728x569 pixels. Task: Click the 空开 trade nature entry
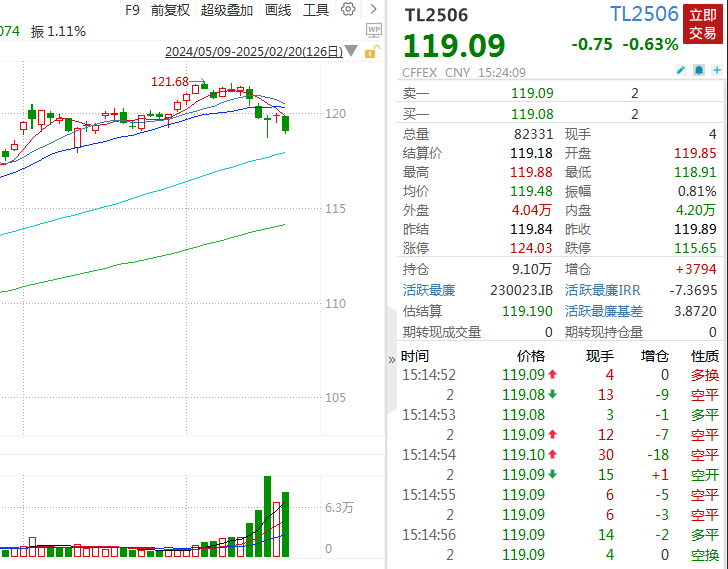point(705,475)
